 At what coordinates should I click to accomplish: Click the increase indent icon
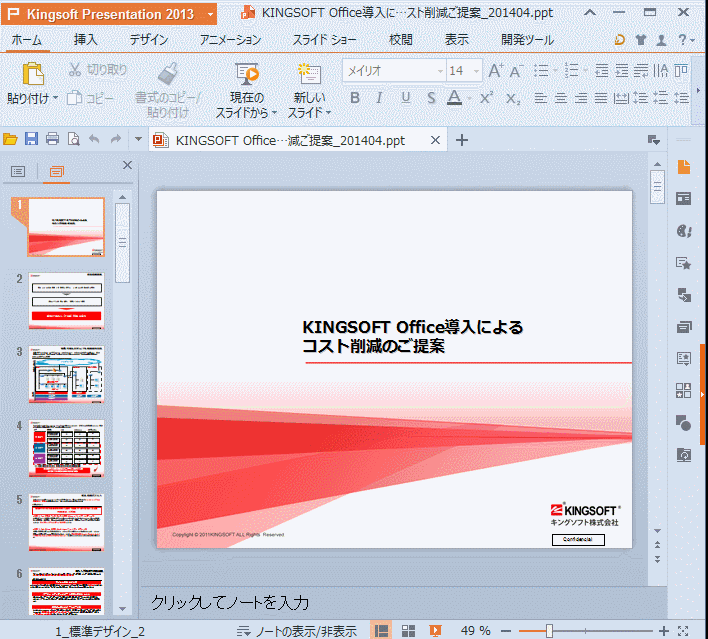(622, 71)
